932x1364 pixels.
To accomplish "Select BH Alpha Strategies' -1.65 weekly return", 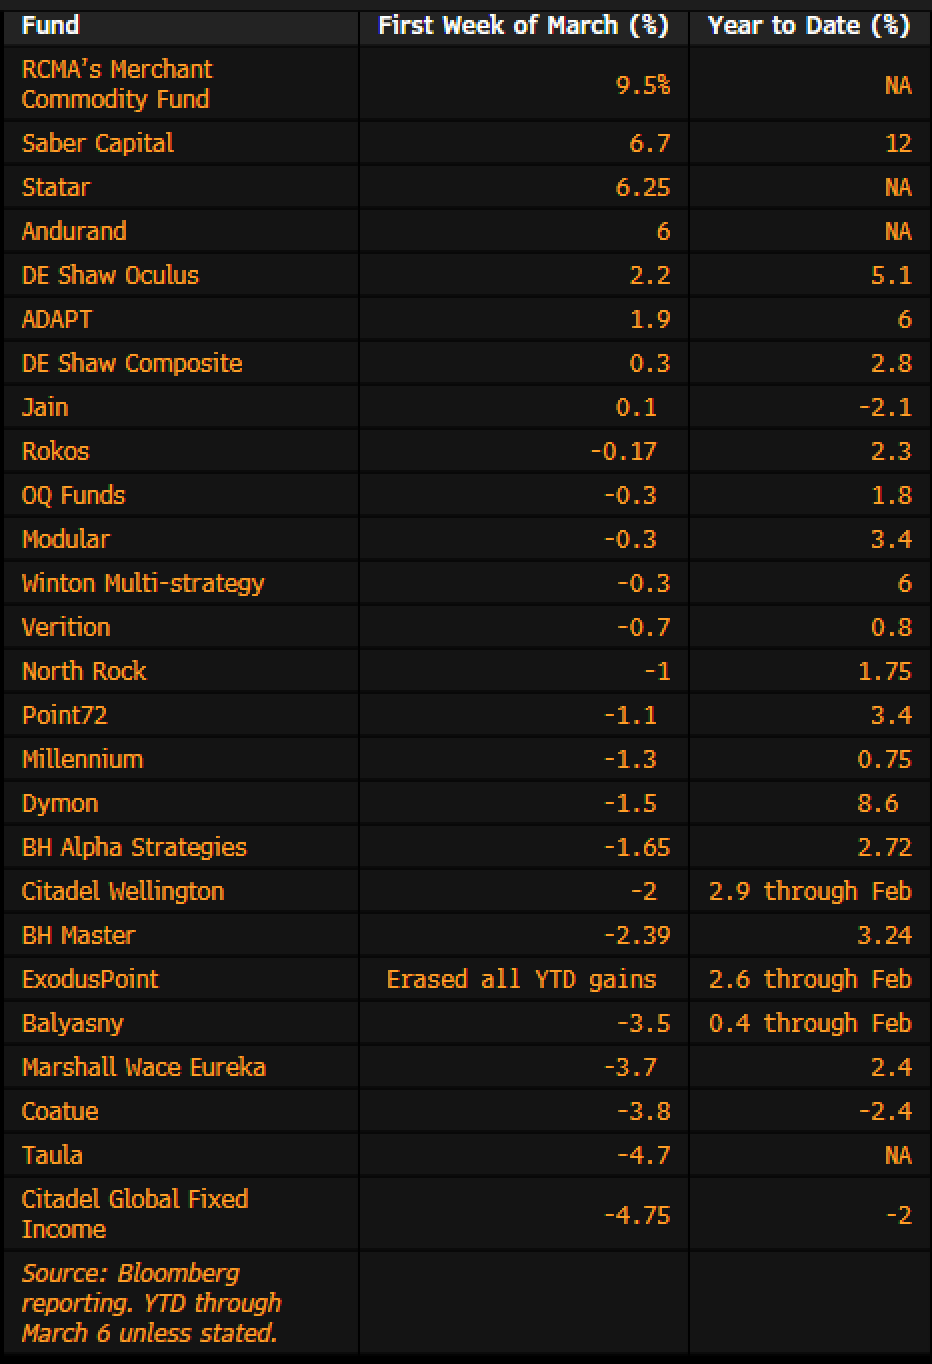I will 637,847.
